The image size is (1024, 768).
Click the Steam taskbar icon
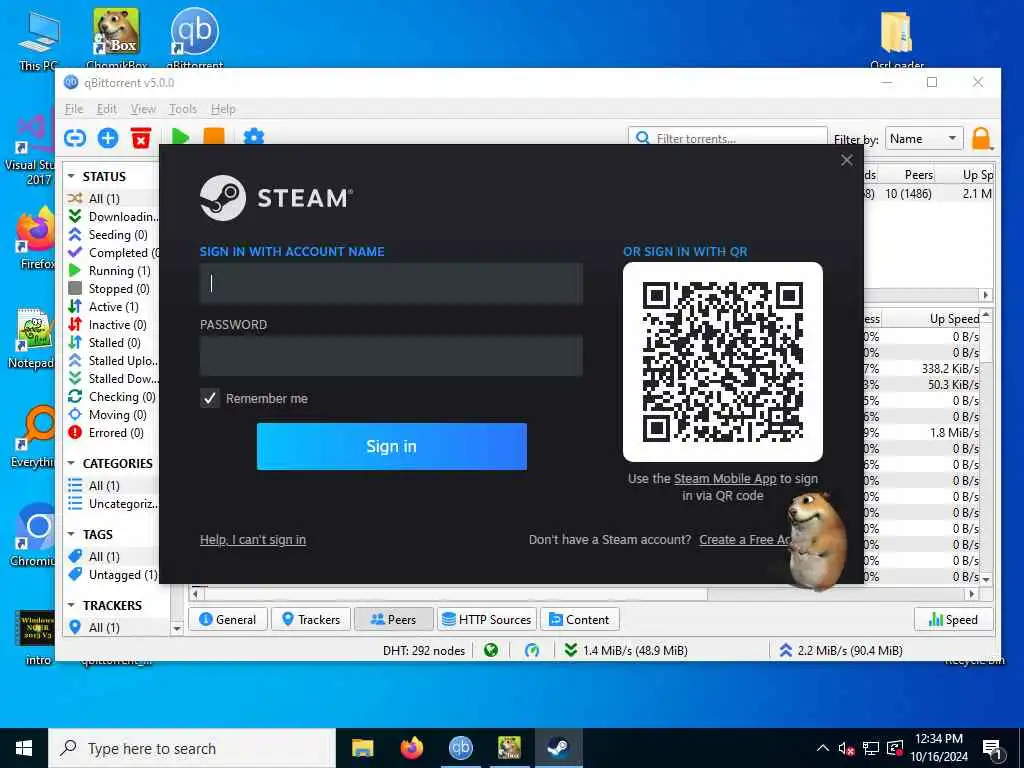click(x=558, y=748)
